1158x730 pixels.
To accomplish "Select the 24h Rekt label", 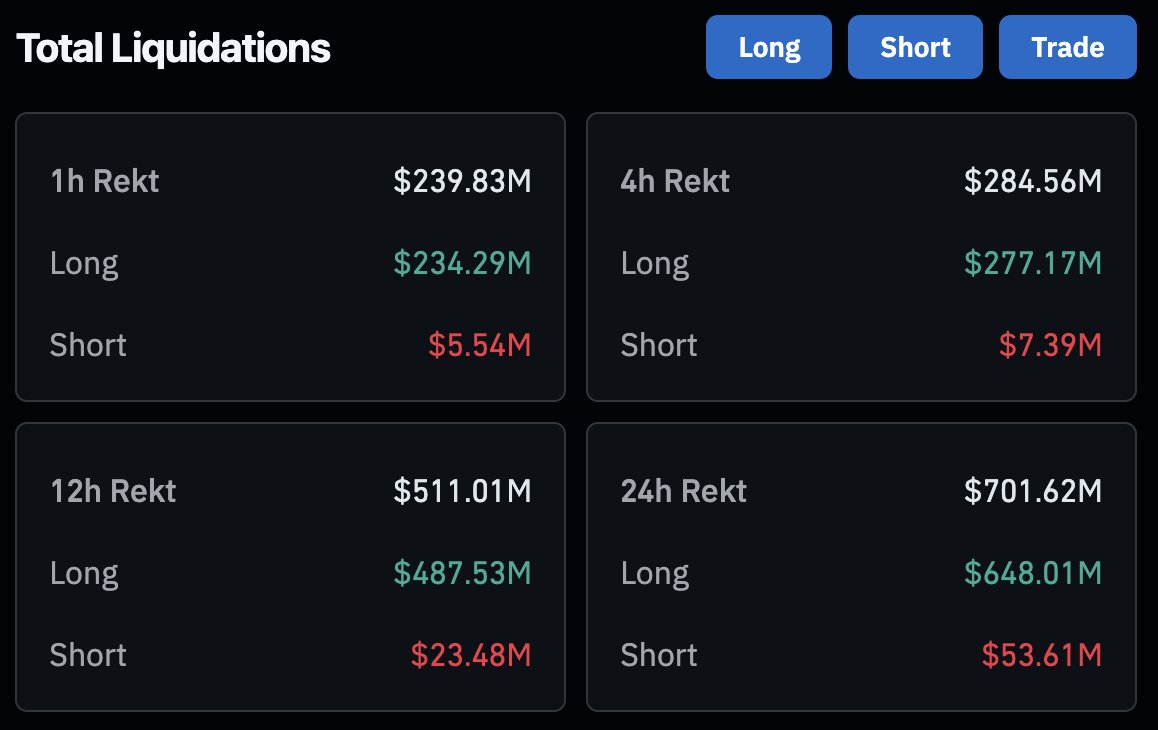I will (x=684, y=491).
